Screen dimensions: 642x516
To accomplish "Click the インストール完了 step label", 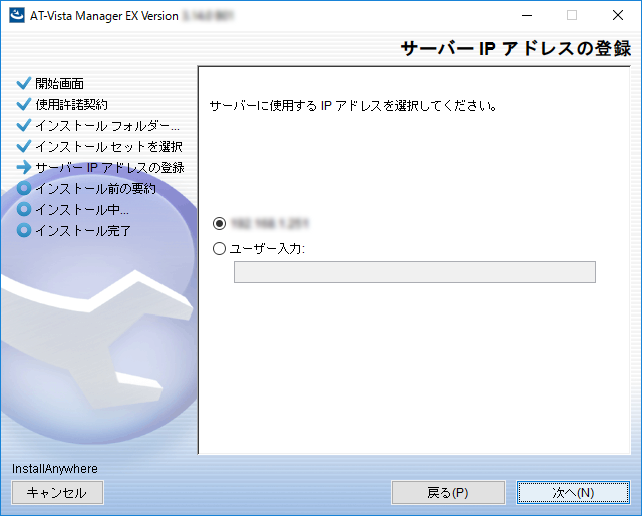I will (83, 231).
